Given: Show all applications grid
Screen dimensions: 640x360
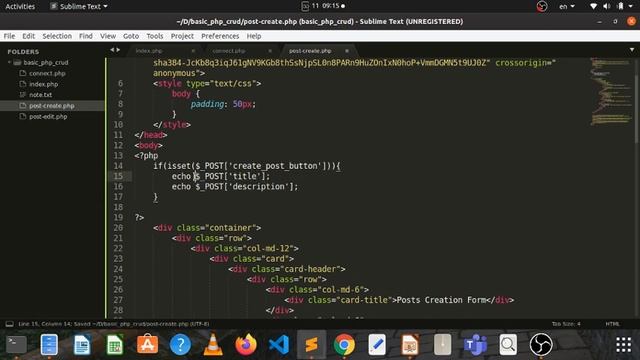Looking at the screenshot, I should [x=623, y=345].
